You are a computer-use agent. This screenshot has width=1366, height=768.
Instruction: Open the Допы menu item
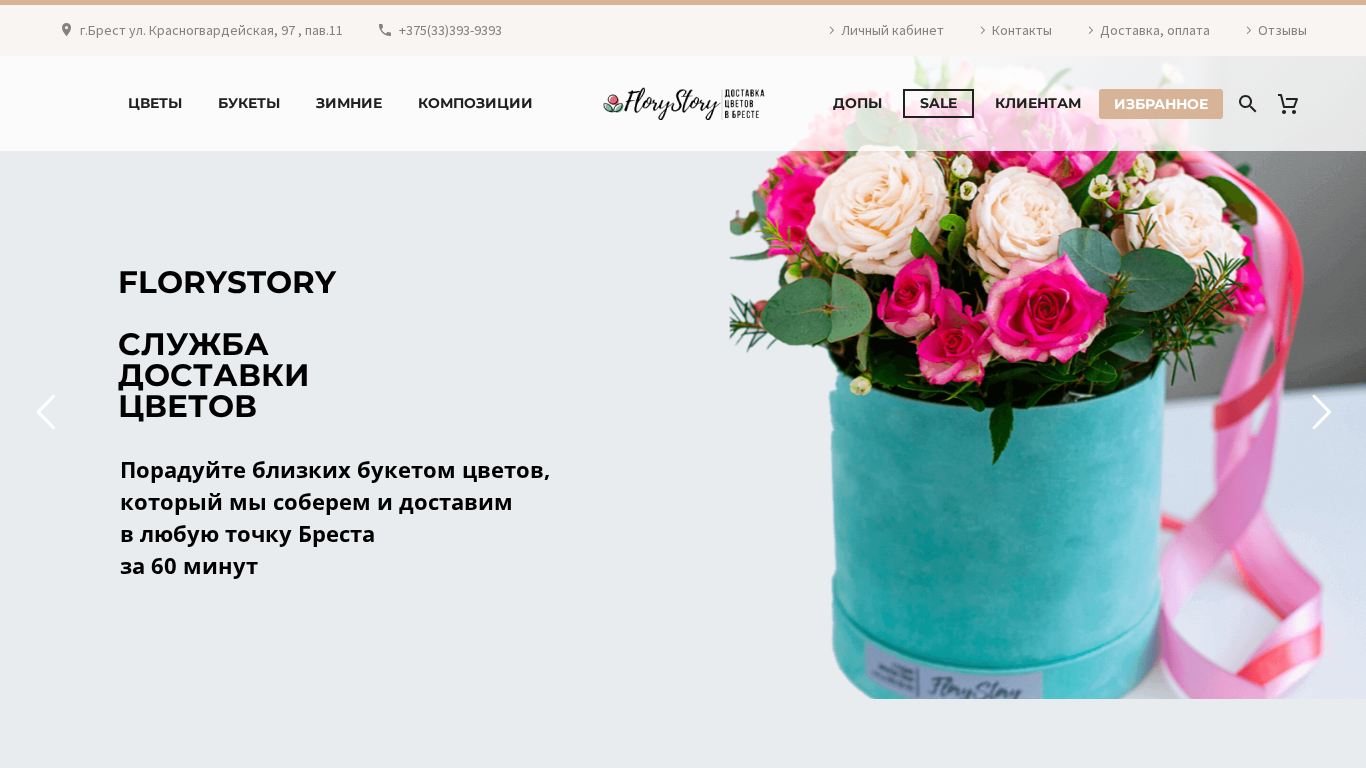click(857, 103)
